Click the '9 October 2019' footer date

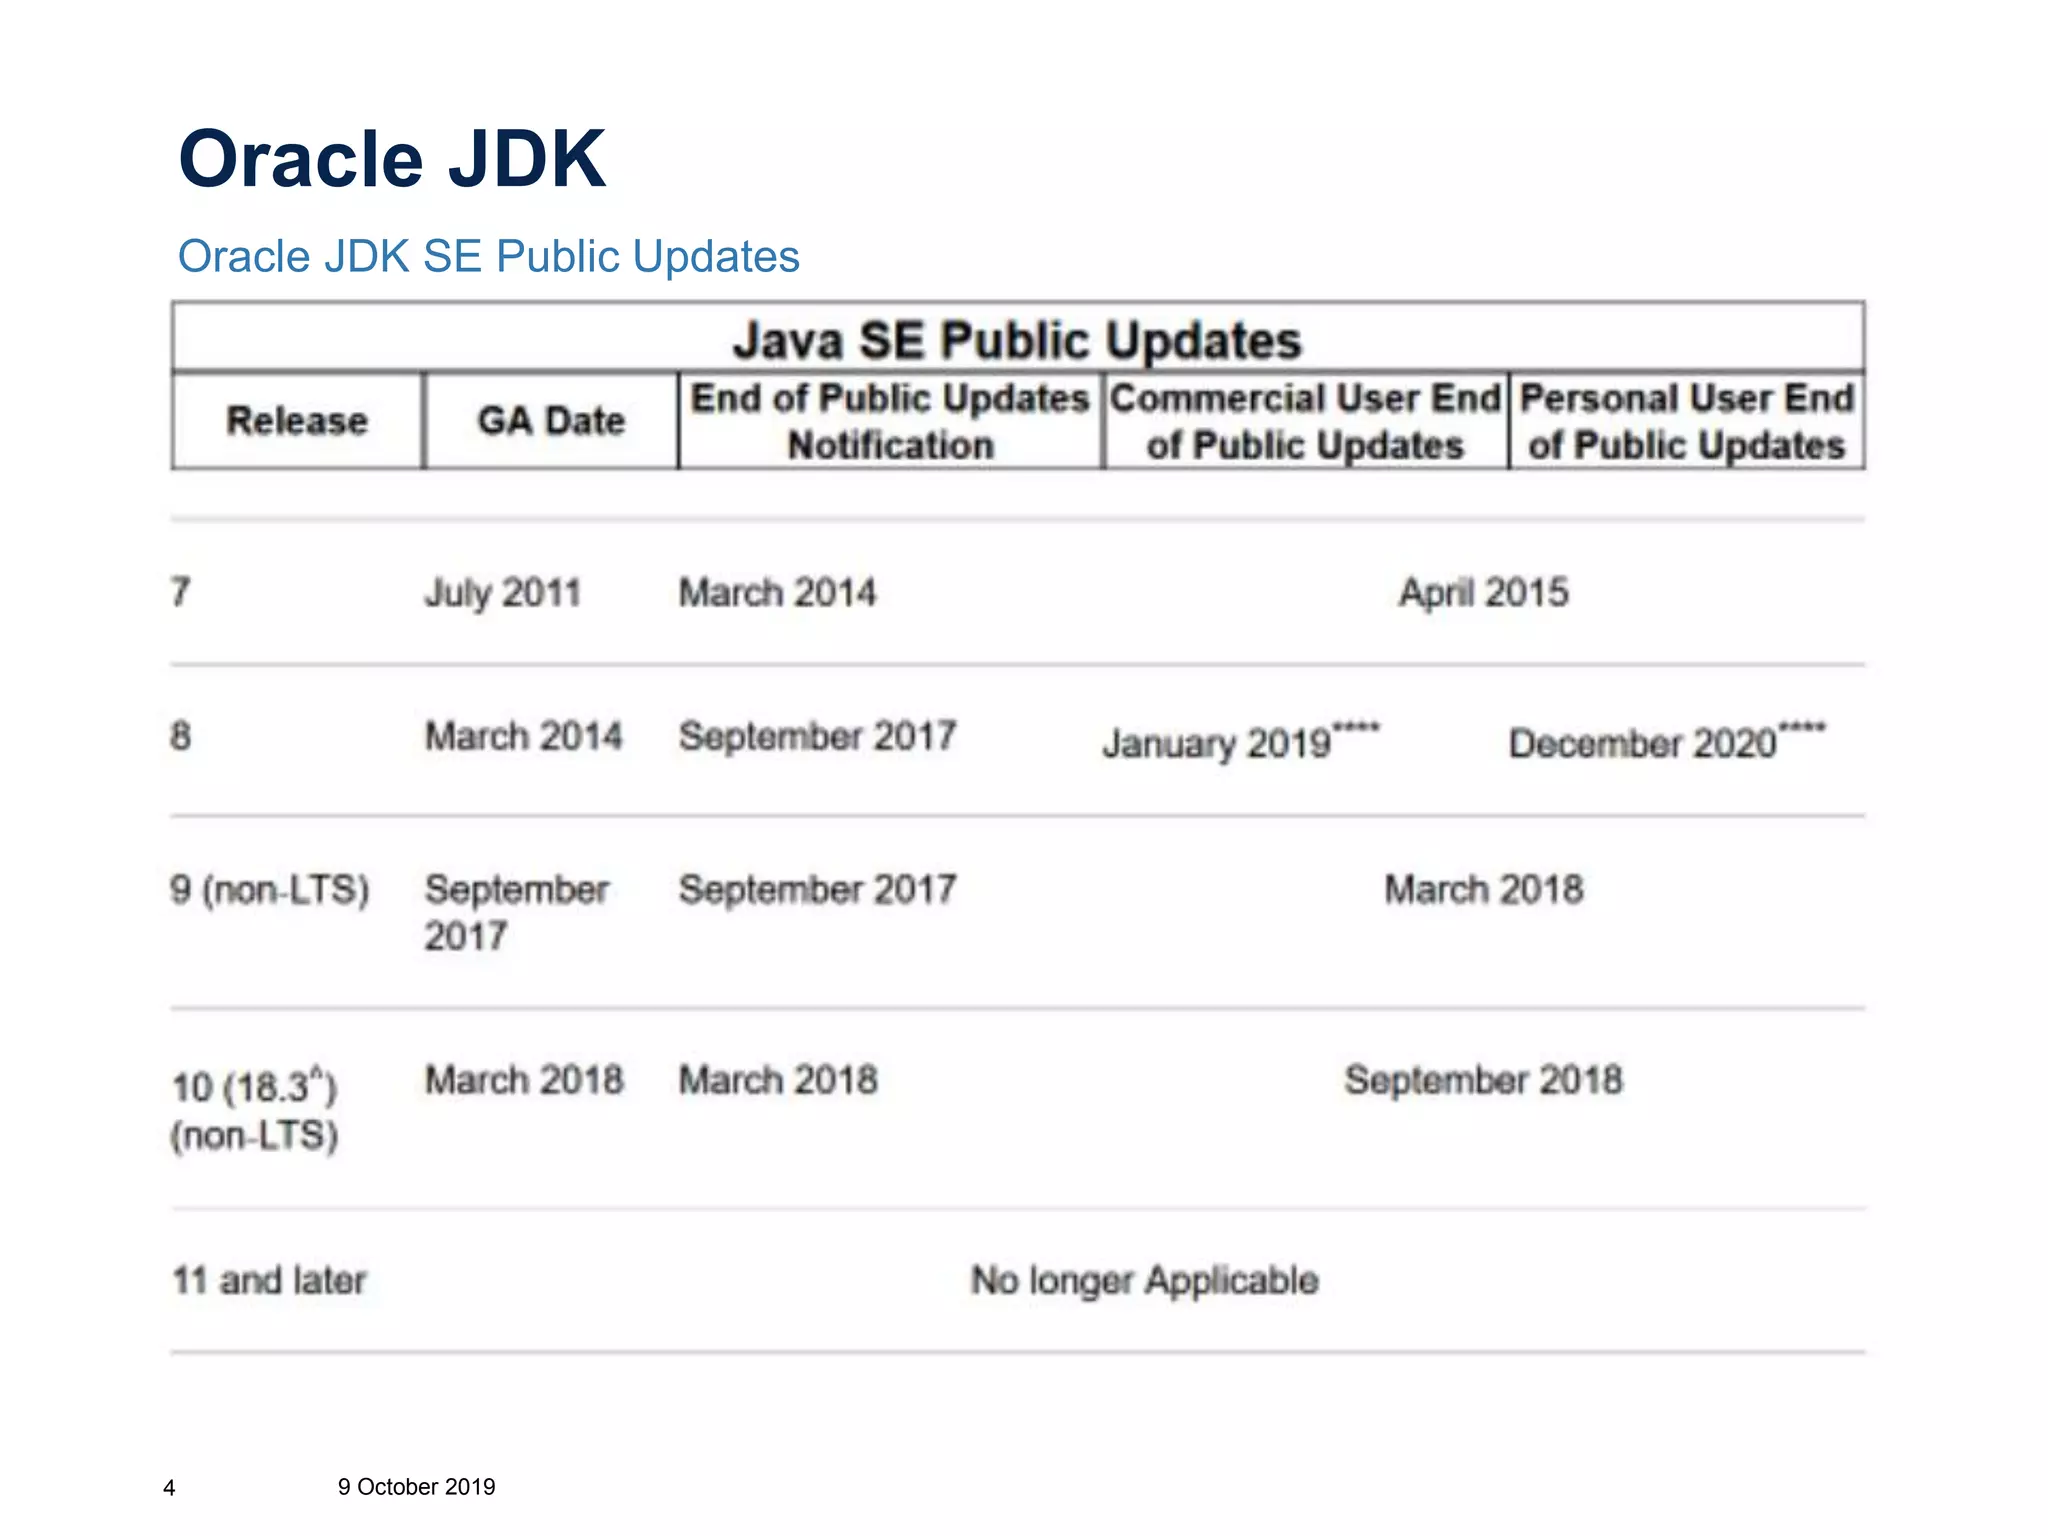(x=416, y=1487)
